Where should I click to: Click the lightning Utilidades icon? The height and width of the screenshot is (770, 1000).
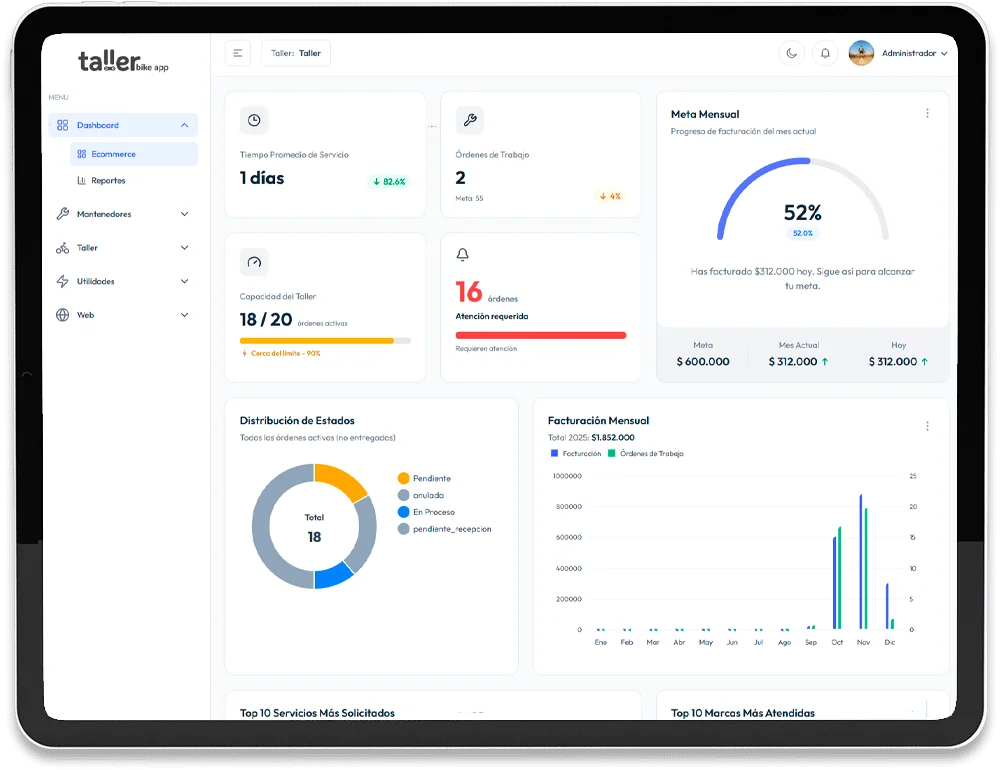click(x=63, y=282)
